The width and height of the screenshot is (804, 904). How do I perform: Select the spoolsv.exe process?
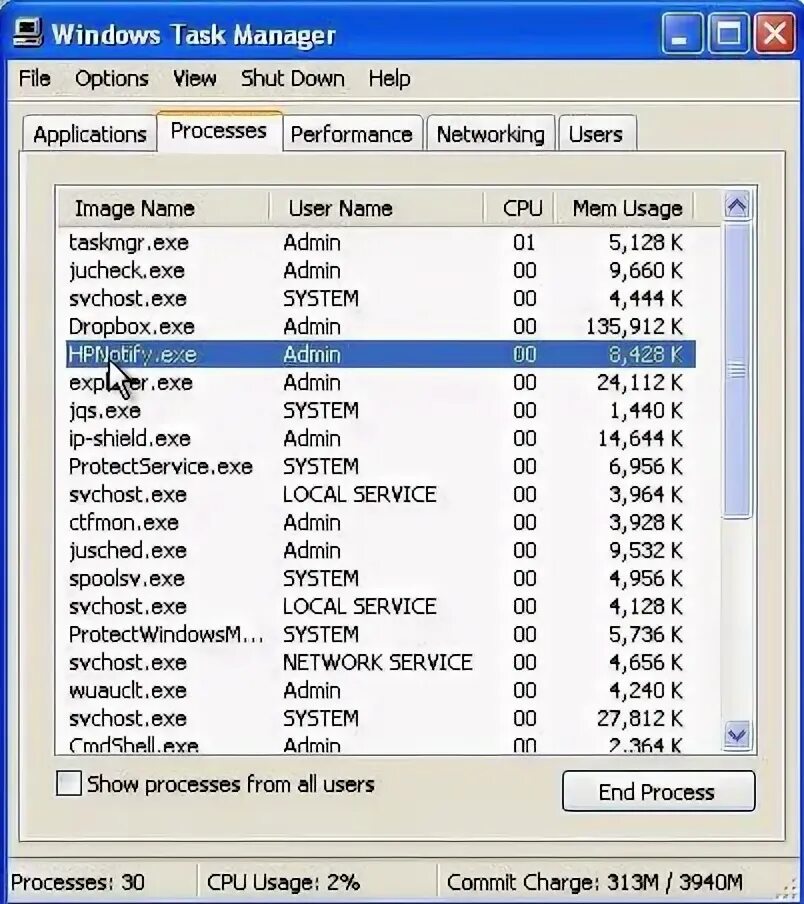click(380, 578)
